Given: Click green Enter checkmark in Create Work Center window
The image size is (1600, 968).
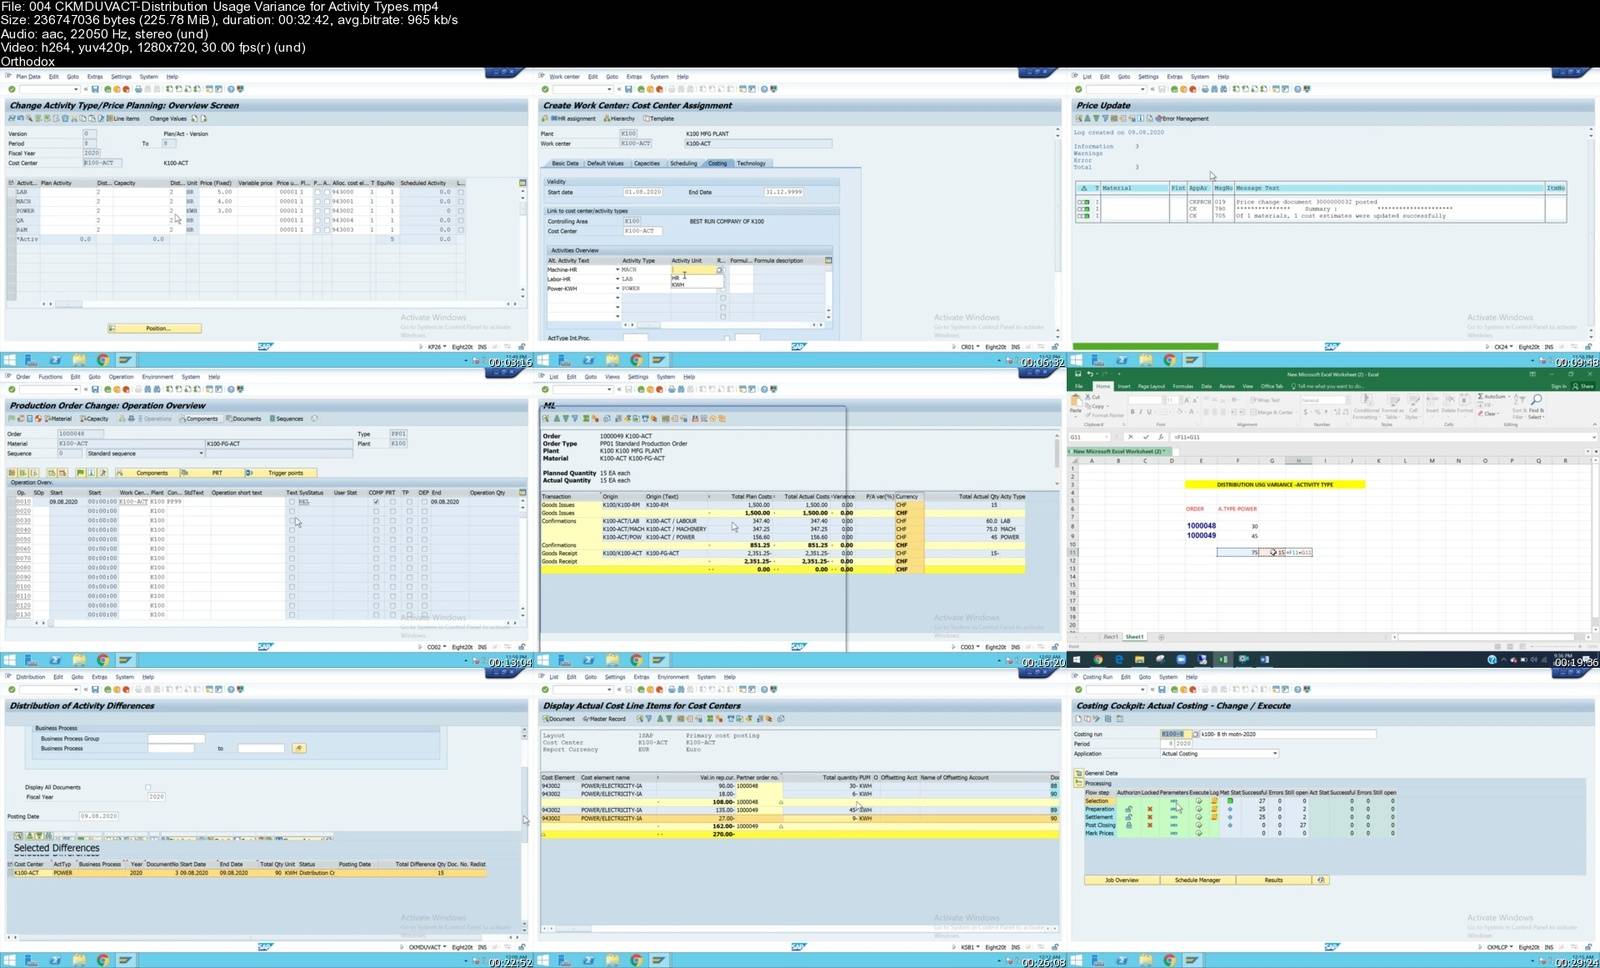Looking at the screenshot, I should (544, 89).
